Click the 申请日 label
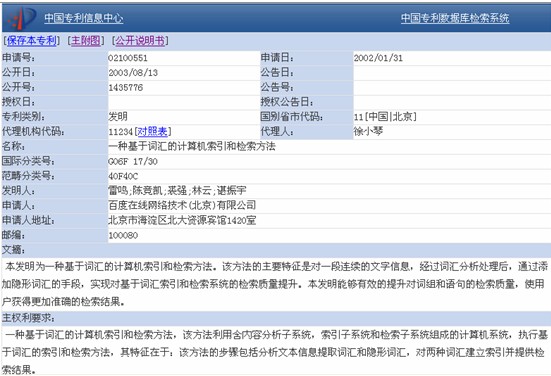Image resolution: width=551 pixels, height=376 pixels. (277, 58)
